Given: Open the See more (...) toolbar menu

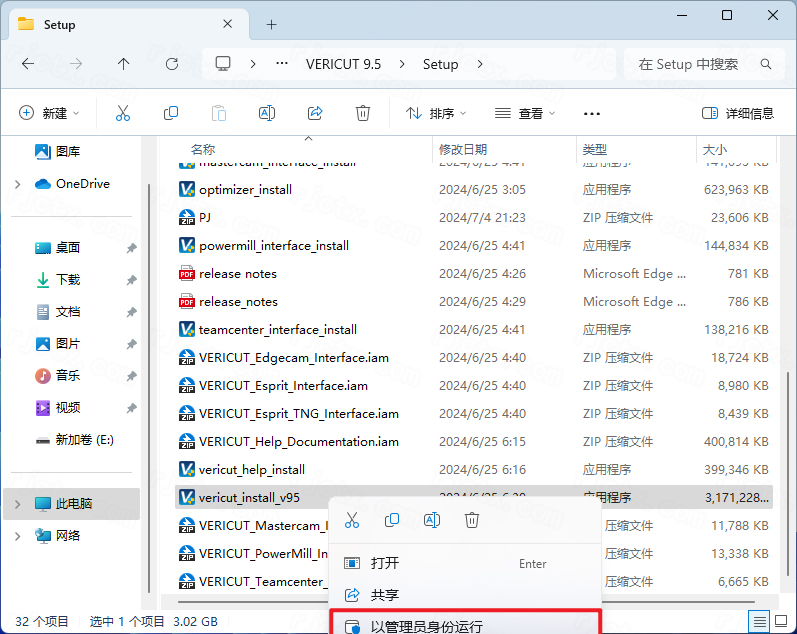Looking at the screenshot, I should point(592,113).
